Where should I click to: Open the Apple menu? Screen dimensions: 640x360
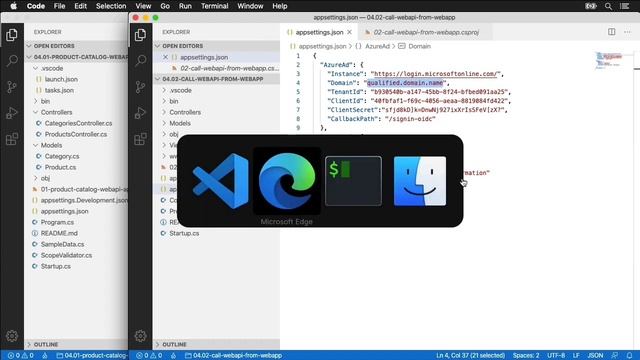point(13,6)
